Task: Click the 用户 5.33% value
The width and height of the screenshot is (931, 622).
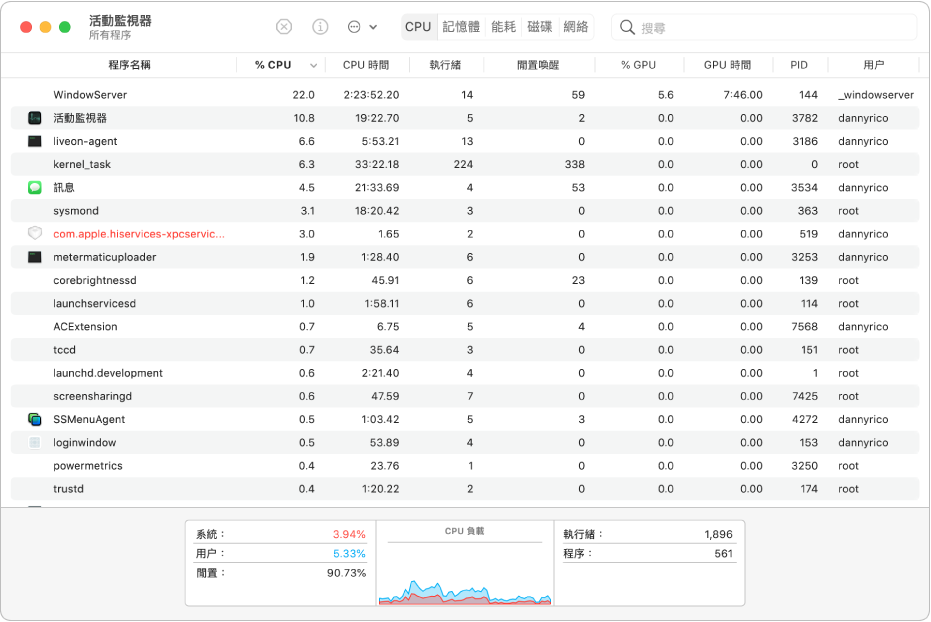Action: click(349, 554)
